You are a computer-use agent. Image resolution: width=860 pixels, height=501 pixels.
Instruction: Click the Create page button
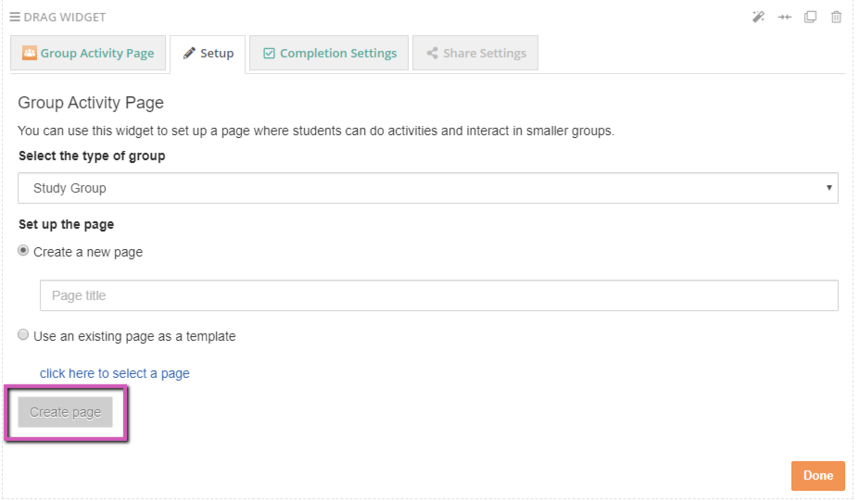point(65,412)
